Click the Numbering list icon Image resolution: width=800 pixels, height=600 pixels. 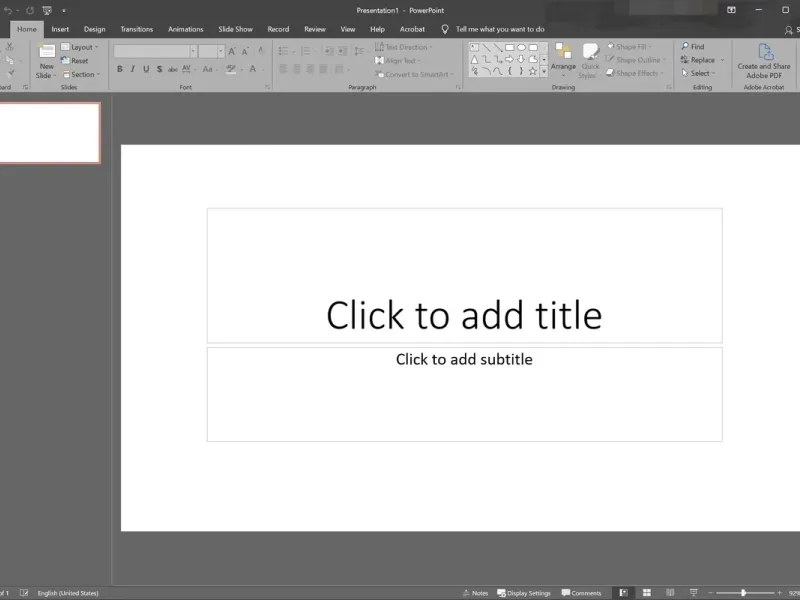306,51
